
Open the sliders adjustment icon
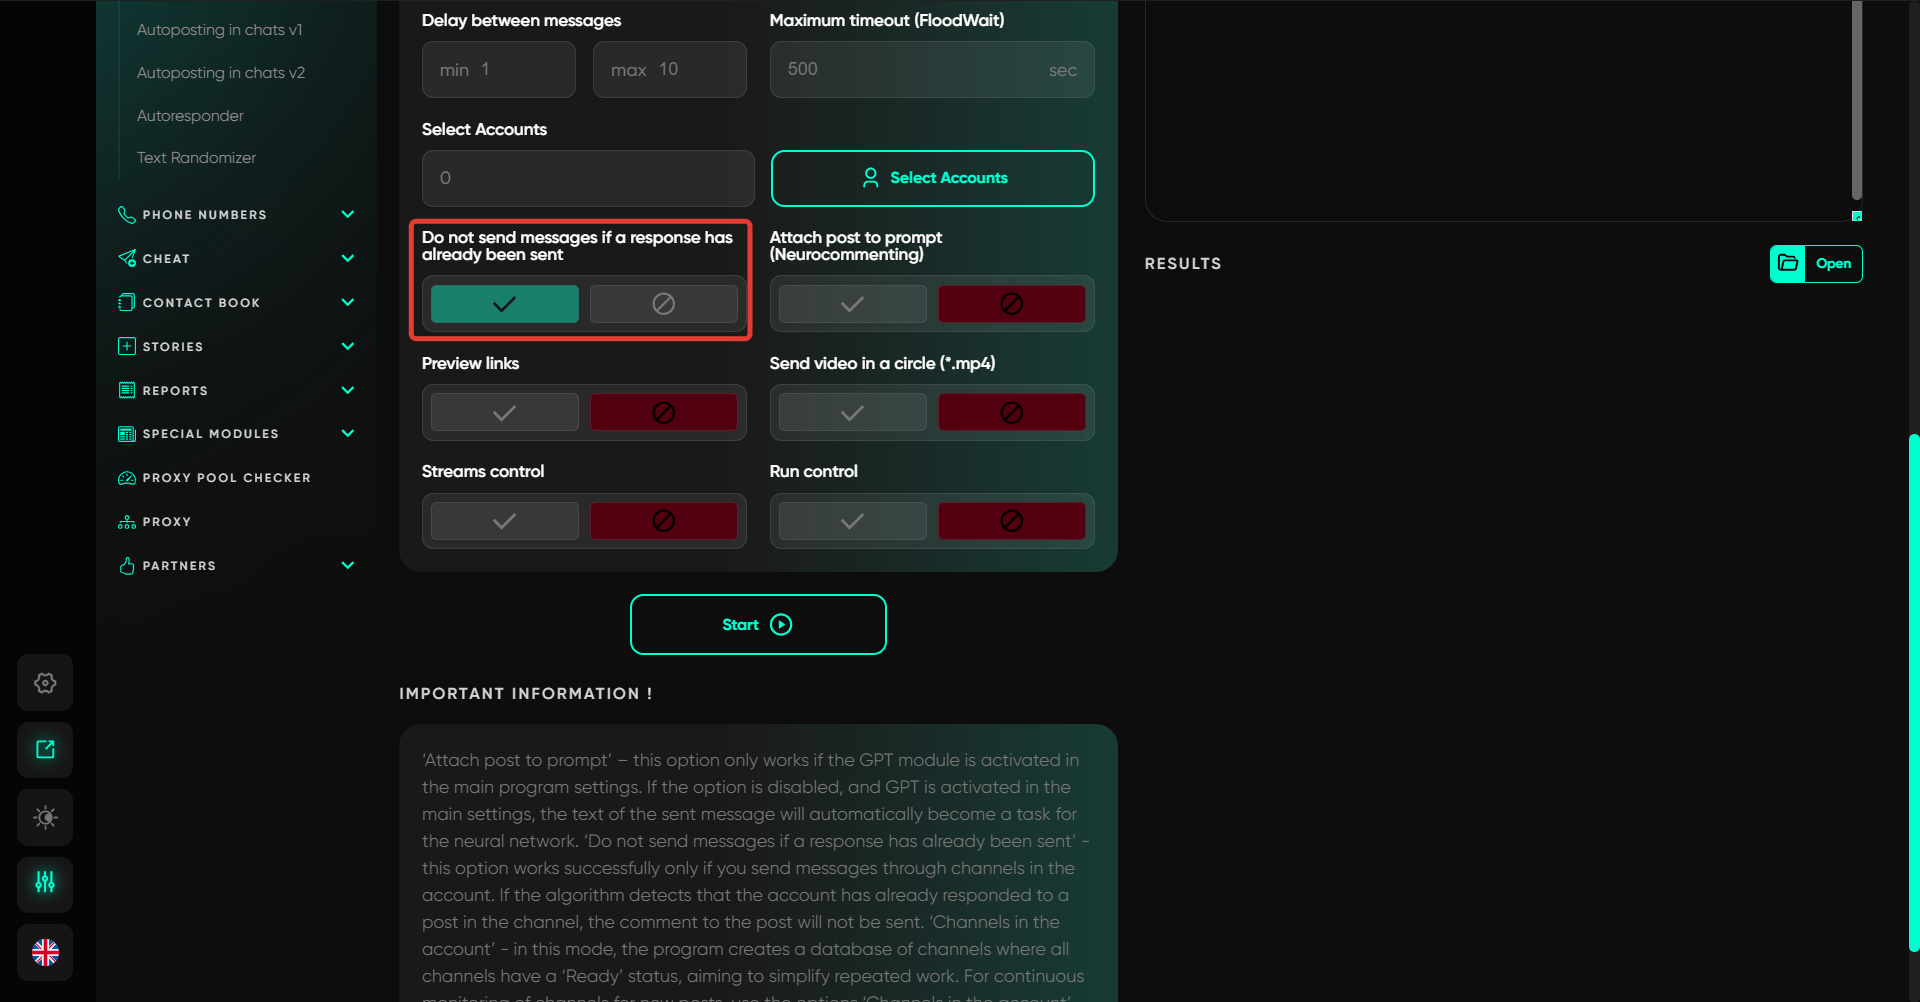45,883
